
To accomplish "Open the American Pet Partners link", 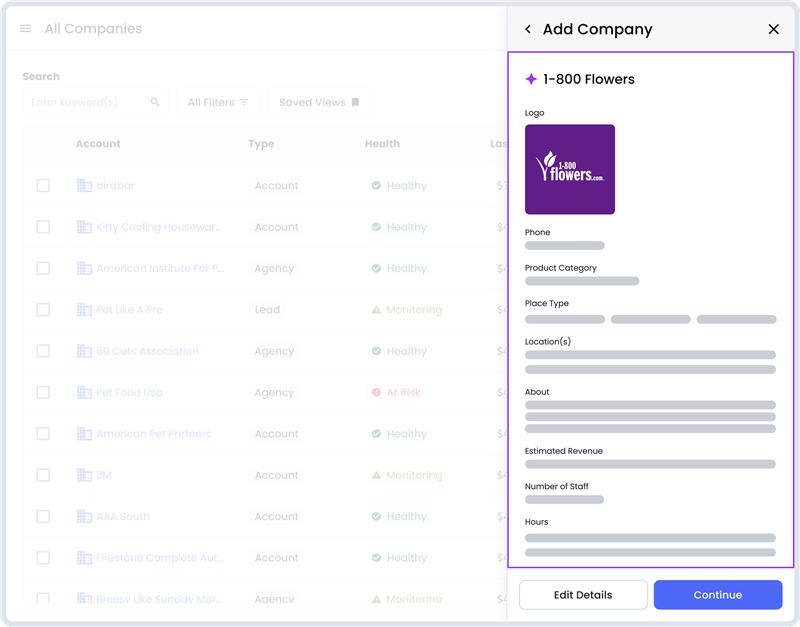I will click(154, 433).
